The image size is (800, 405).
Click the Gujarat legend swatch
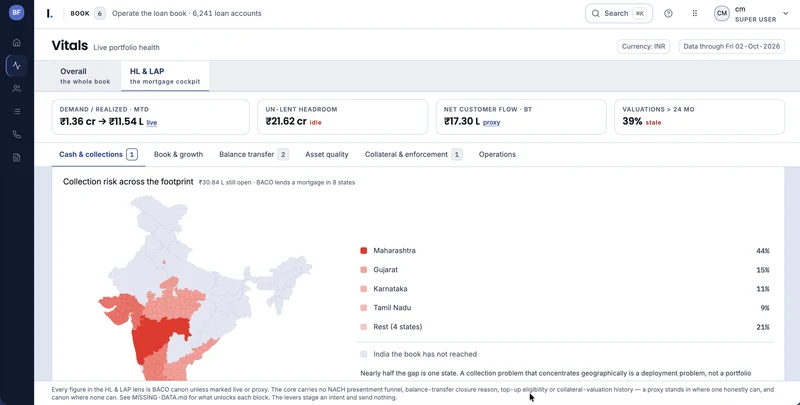[x=363, y=270]
